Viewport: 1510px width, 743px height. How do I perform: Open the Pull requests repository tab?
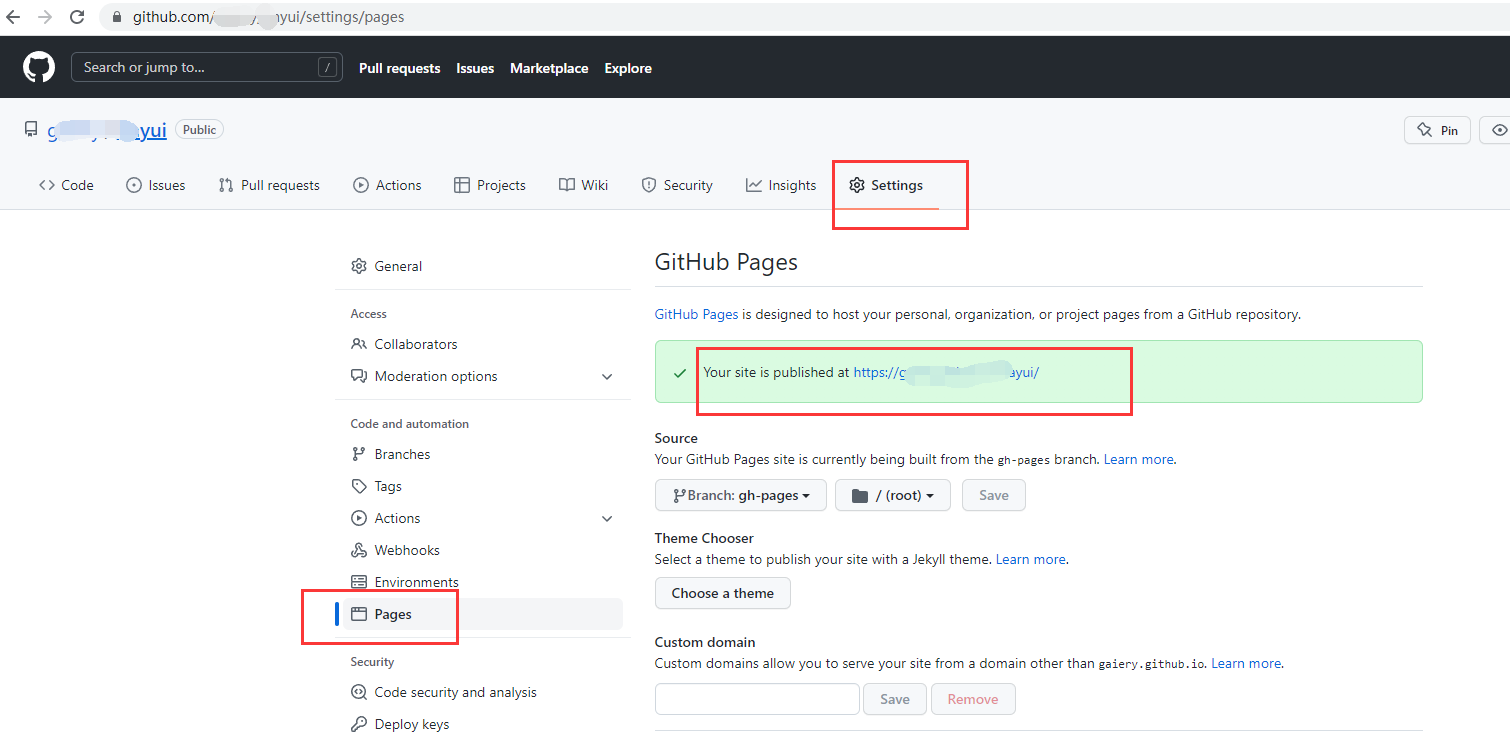[269, 185]
